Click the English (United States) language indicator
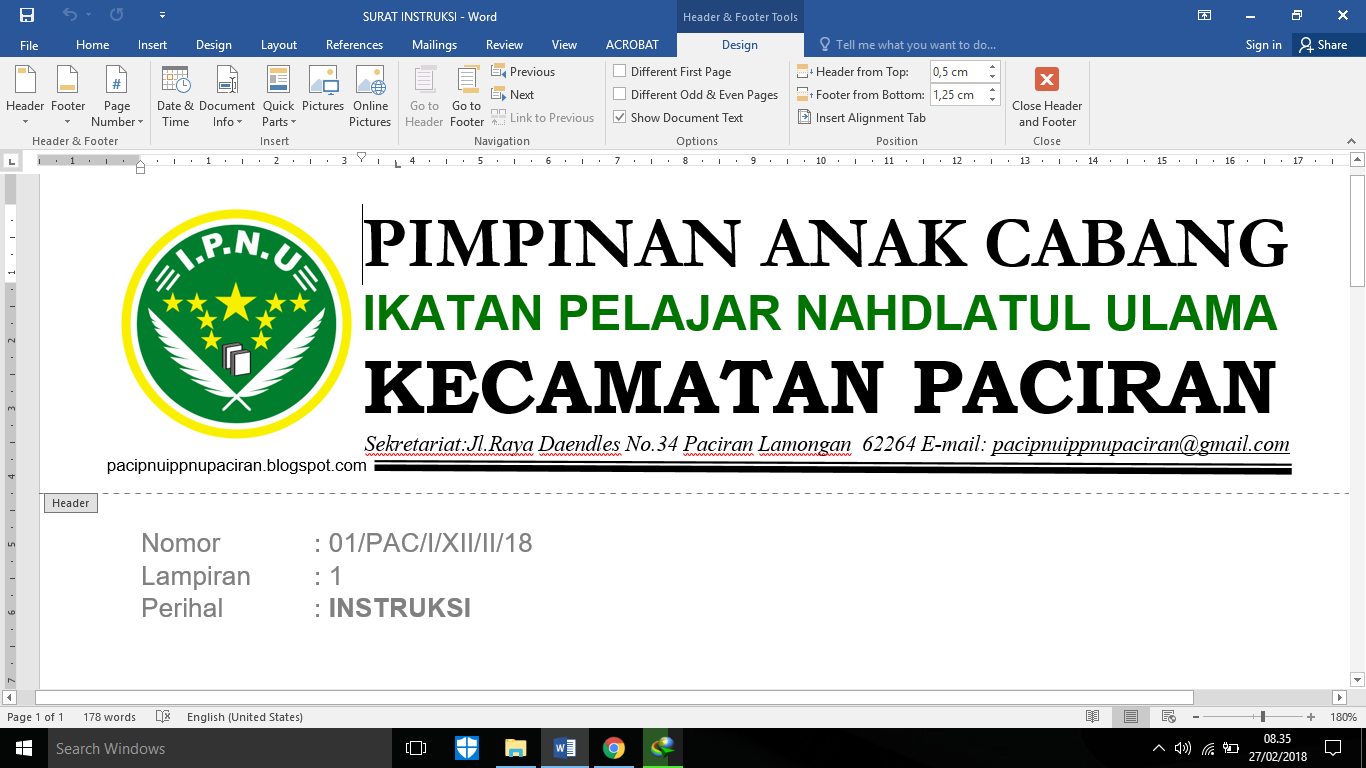This screenshot has width=1366, height=768. pos(245,717)
